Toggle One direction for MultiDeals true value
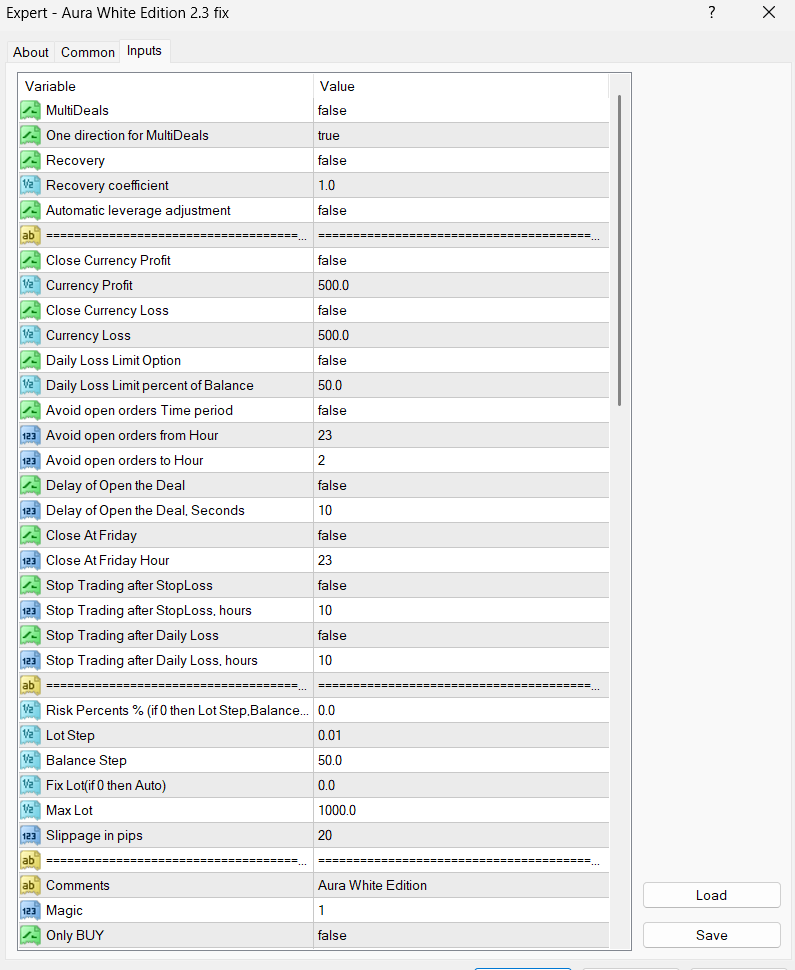Image resolution: width=795 pixels, height=970 pixels. tap(460, 135)
